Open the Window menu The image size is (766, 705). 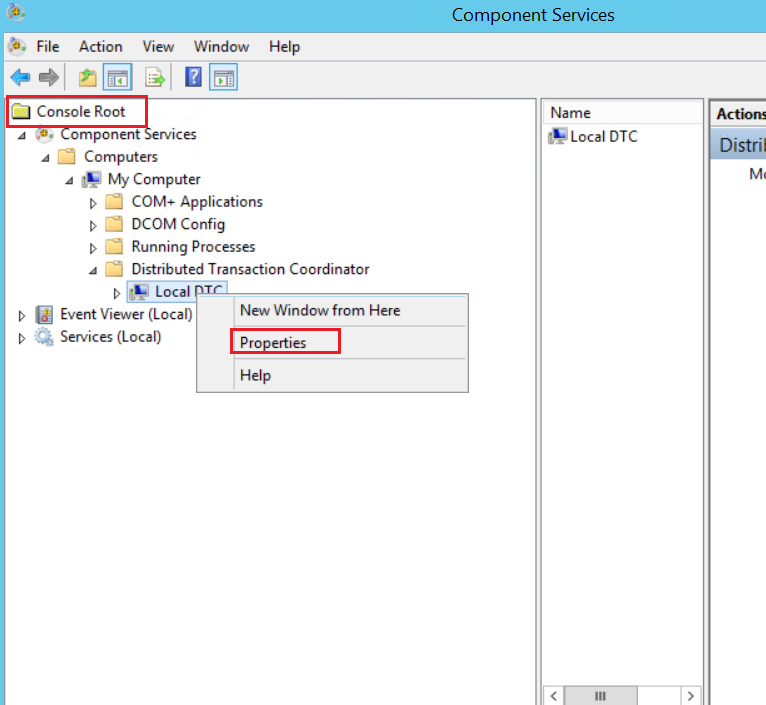point(221,46)
